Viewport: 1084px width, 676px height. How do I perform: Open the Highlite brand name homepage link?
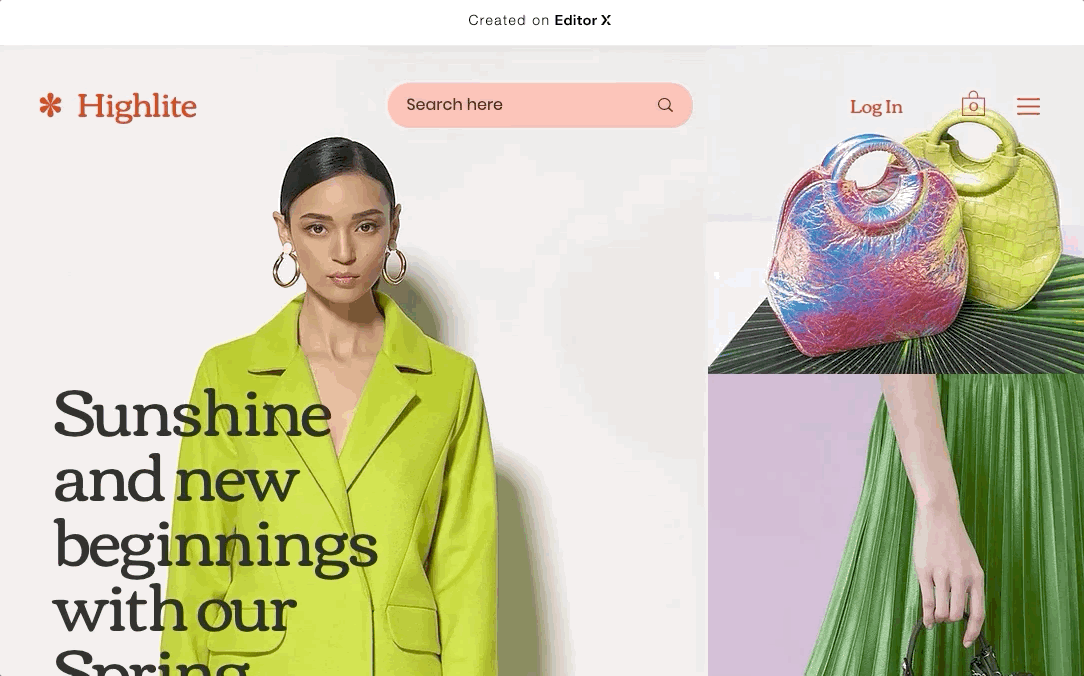137,106
